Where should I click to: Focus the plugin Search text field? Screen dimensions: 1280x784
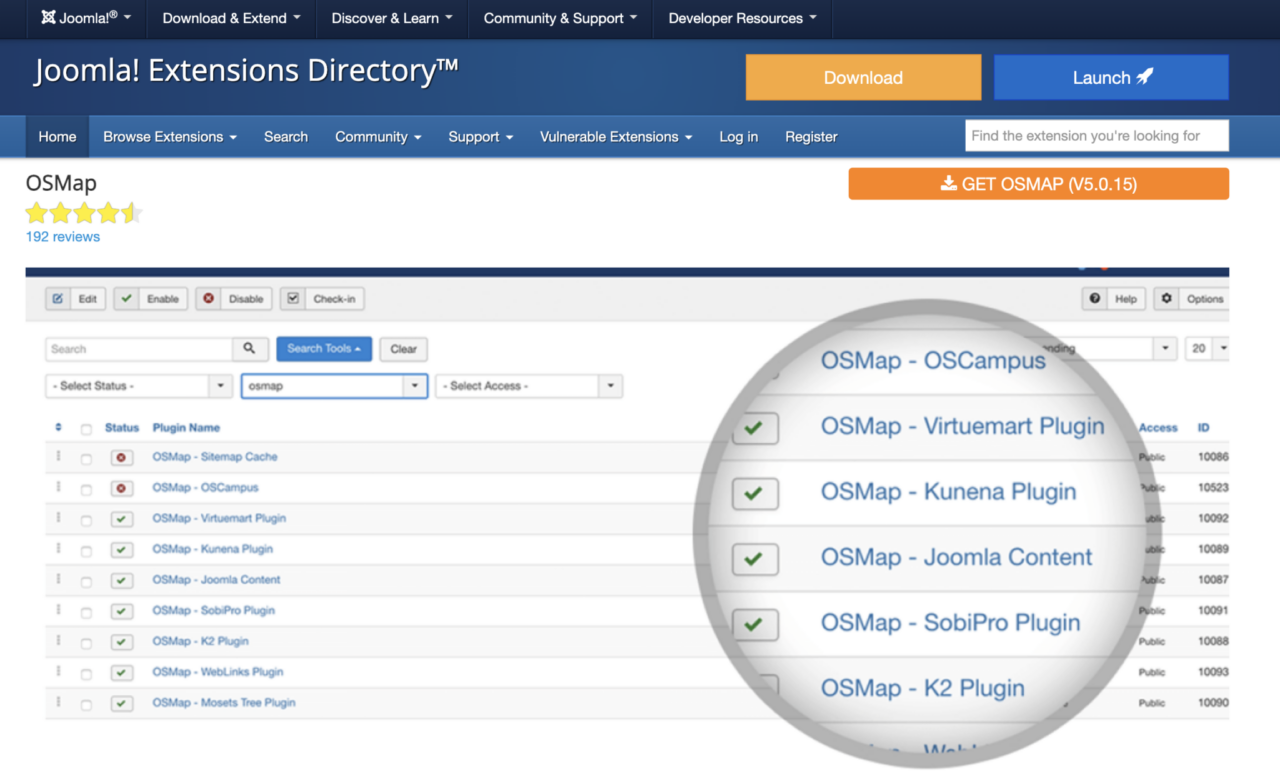(x=139, y=349)
